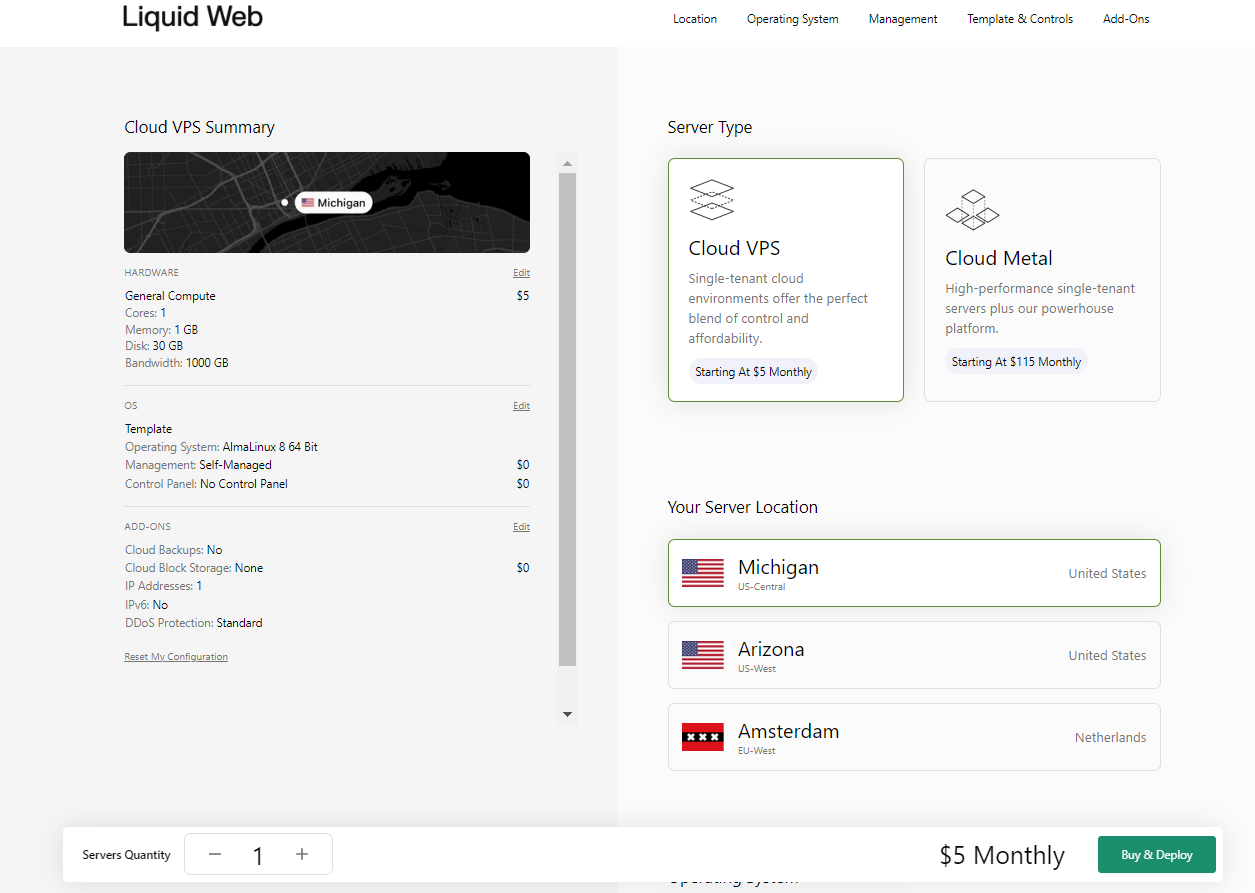Click Reset My Configuration link
The height and width of the screenshot is (893, 1255).
[x=176, y=657]
